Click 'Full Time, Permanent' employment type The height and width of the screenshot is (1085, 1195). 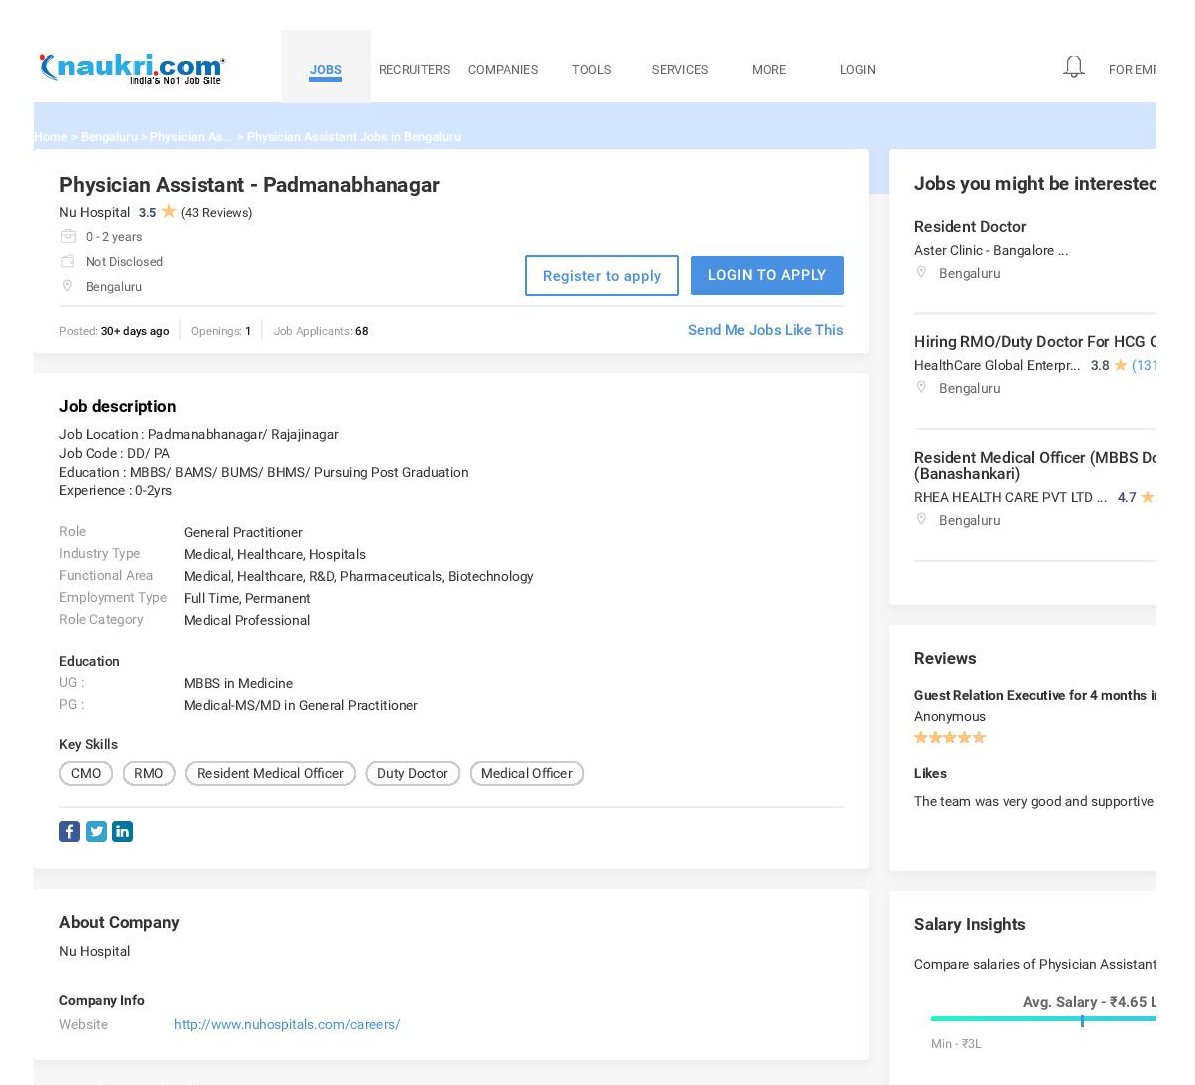[247, 599]
